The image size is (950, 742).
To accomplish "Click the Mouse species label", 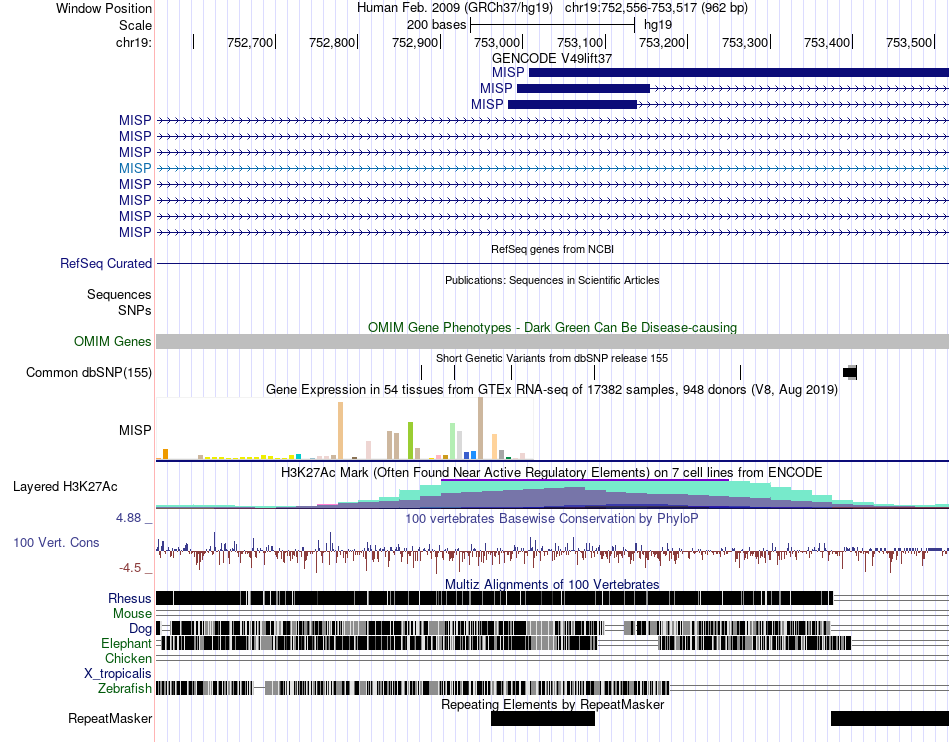I will (x=132, y=614).
